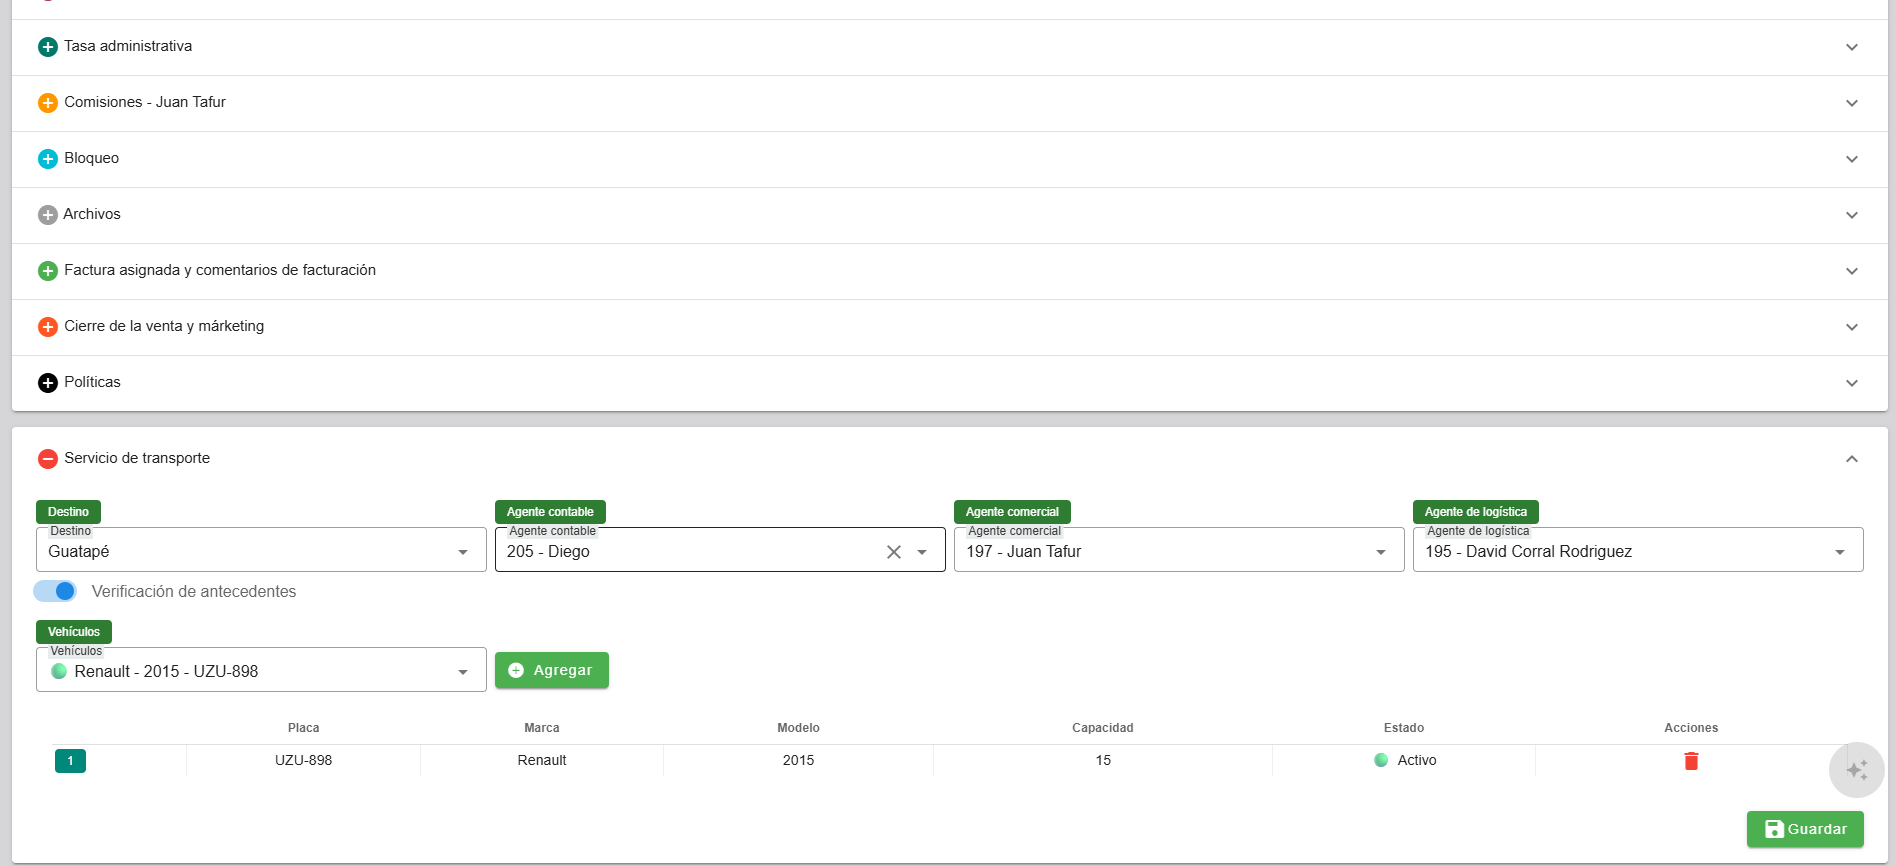Open the sparkle assistant floating button
The height and width of the screenshot is (866, 1896).
pyautogui.click(x=1856, y=770)
